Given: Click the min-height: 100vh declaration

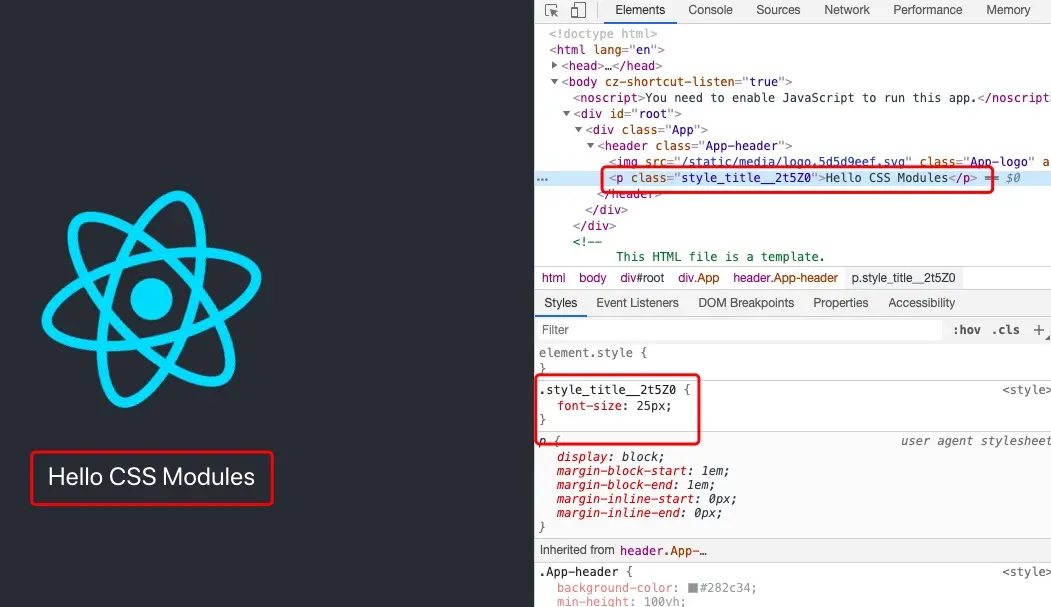Looking at the screenshot, I should (621, 602).
